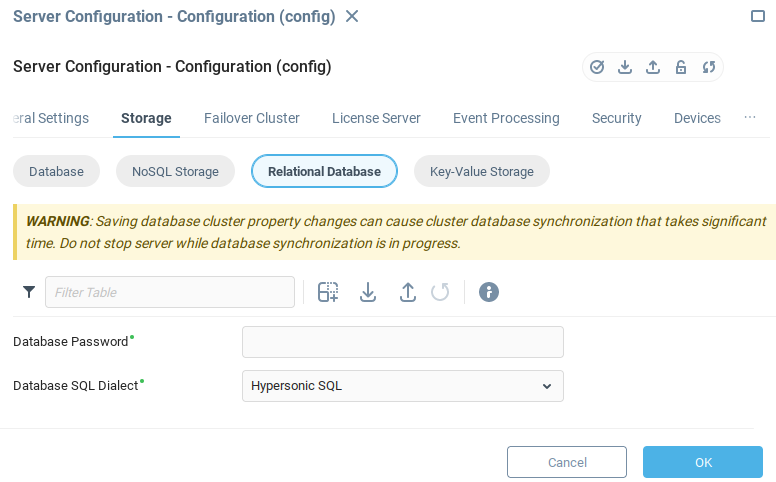Select the NoSQL Storage pill

[175, 171]
